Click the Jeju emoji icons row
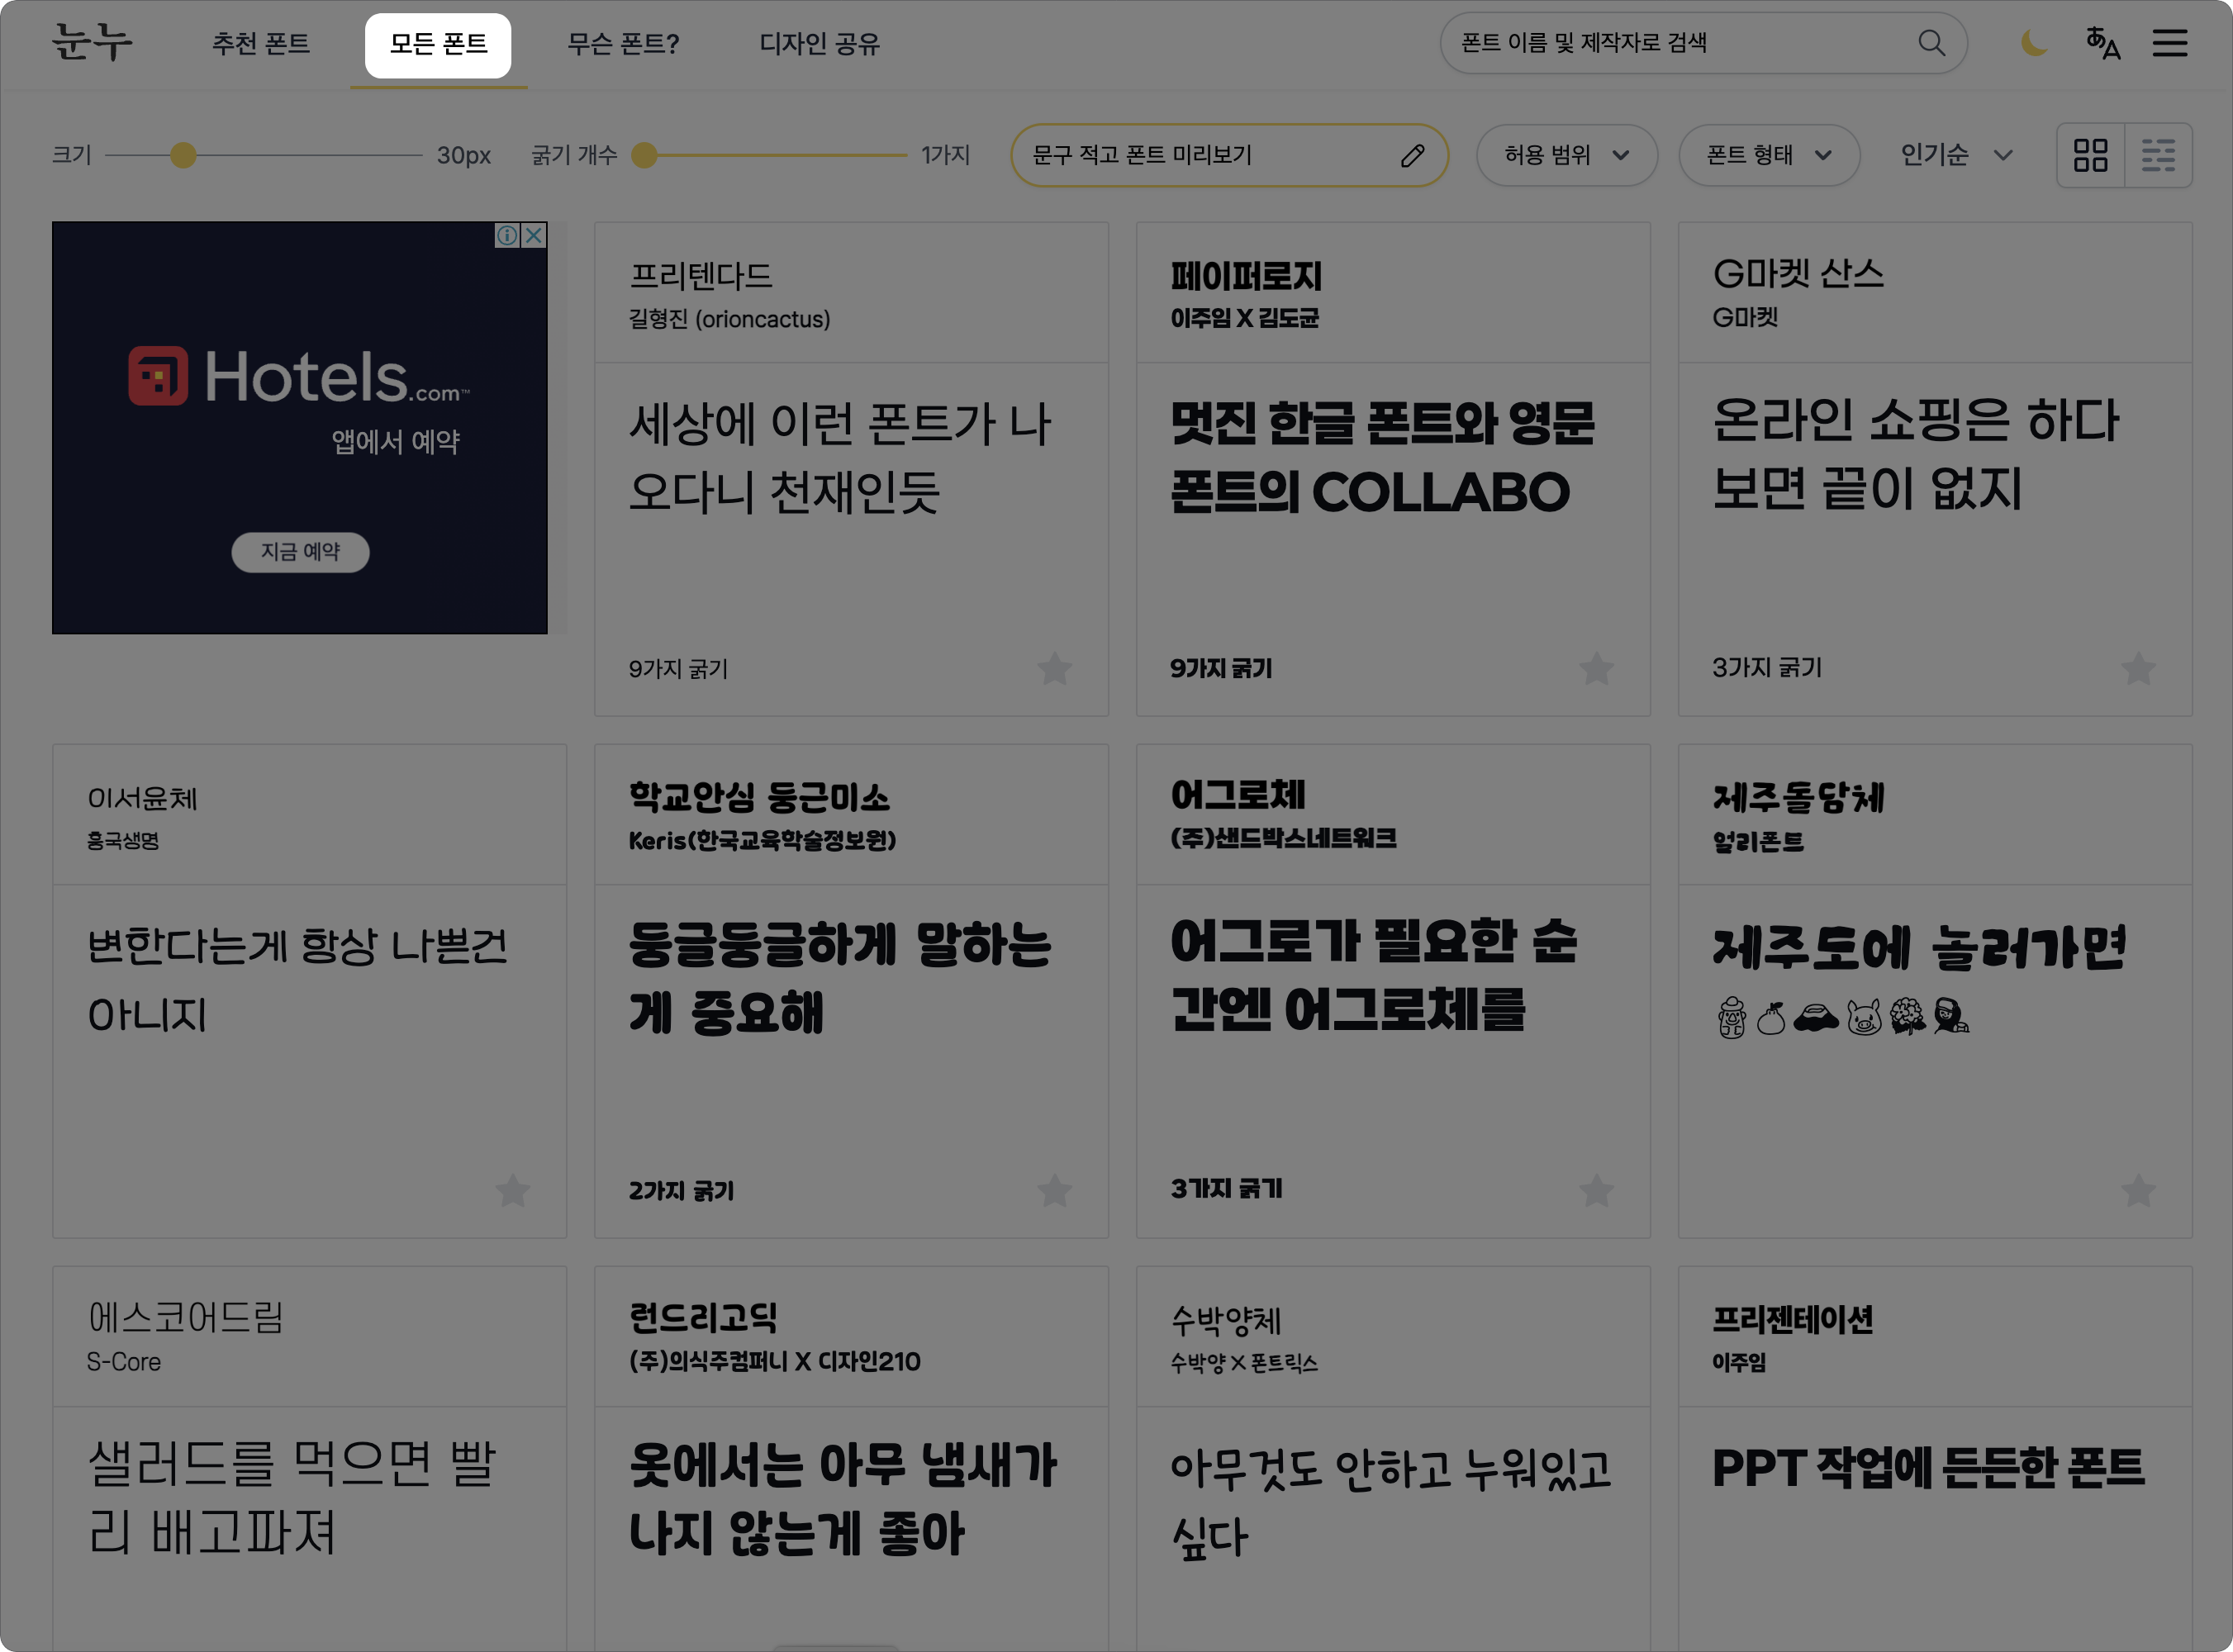 pos(1842,1018)
